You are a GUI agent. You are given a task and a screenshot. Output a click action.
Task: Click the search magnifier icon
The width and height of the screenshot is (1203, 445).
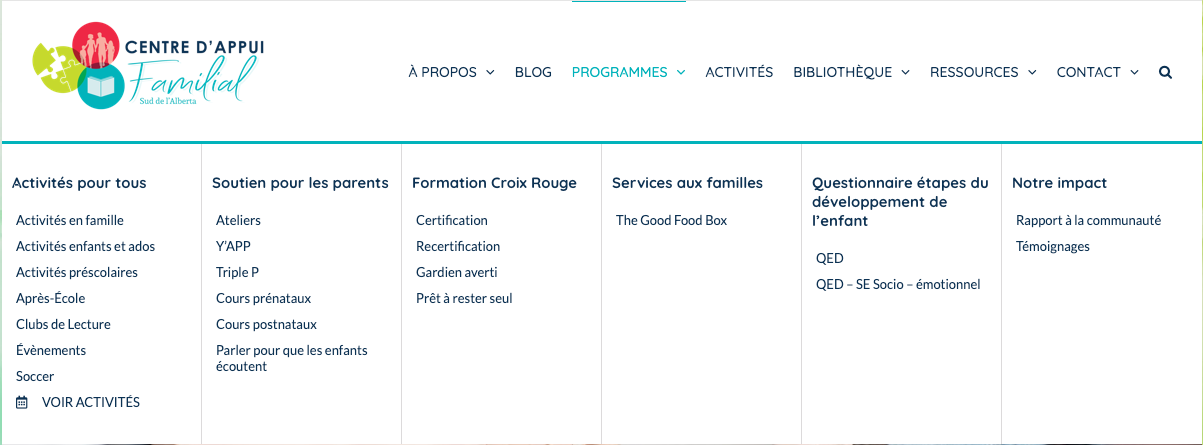[x=1165, y=72]
